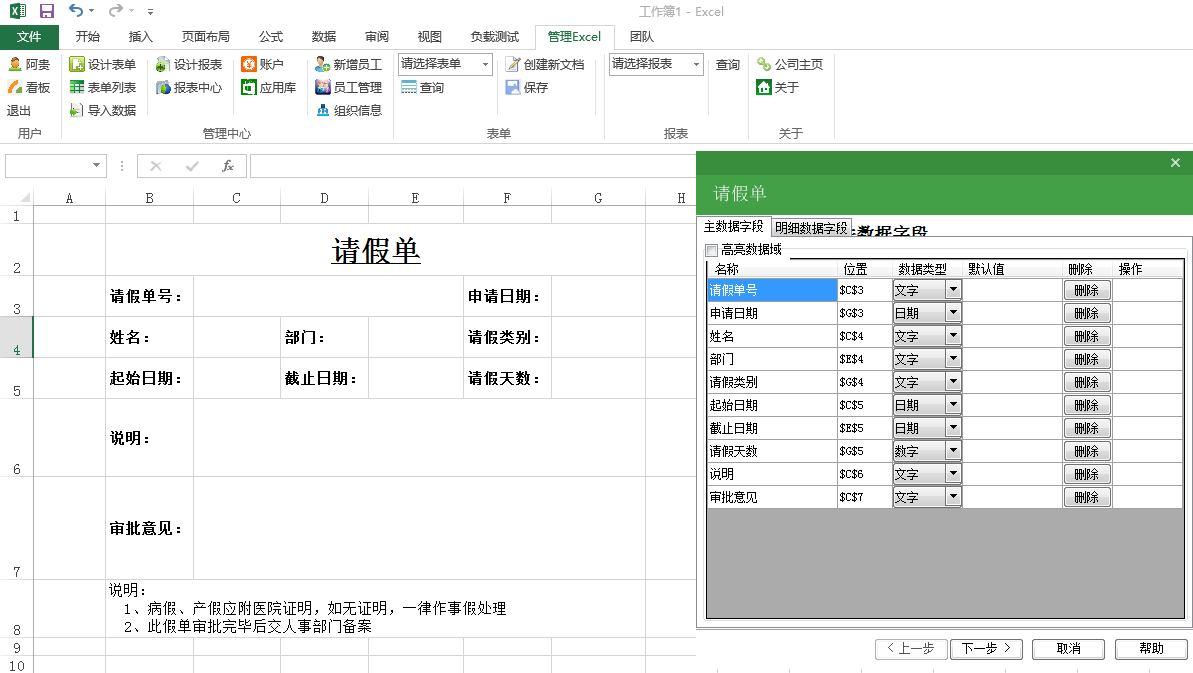Toggle the 高亮数据域 checkbox
Image resolution: width=1193 pixels, height=673 pixels.
(x=711, y=250)
